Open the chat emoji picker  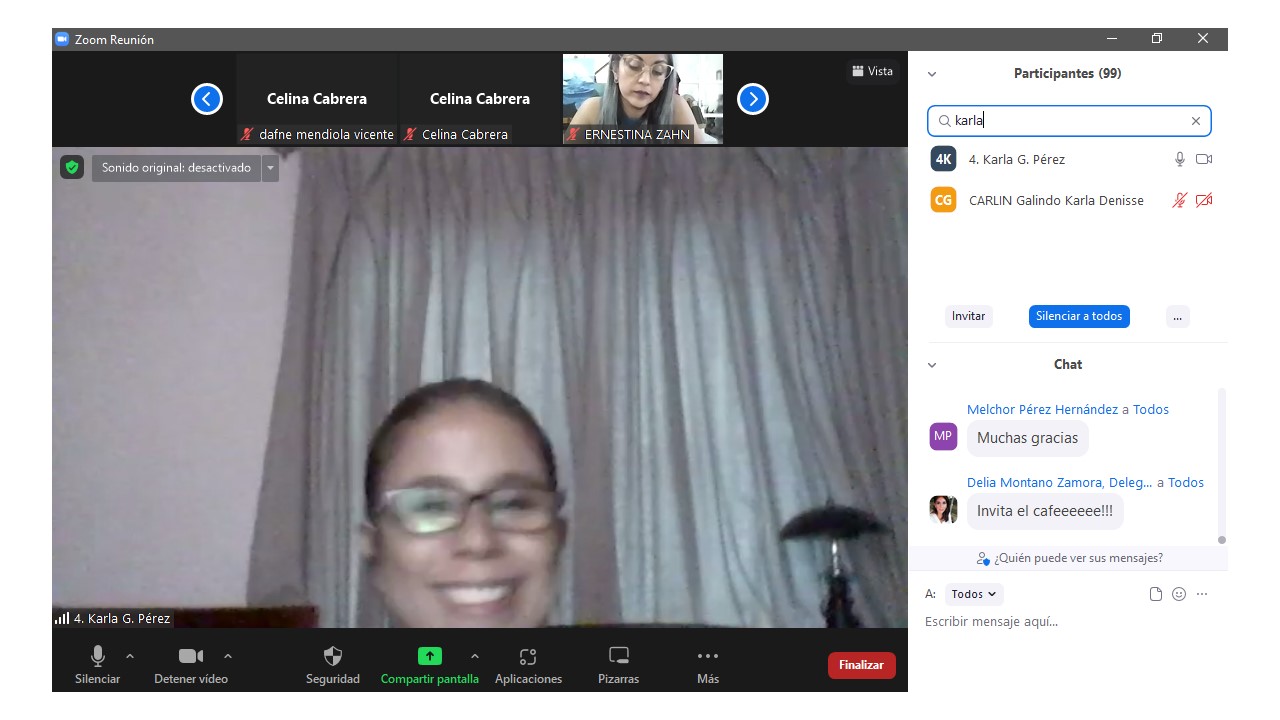point(1179,594)
